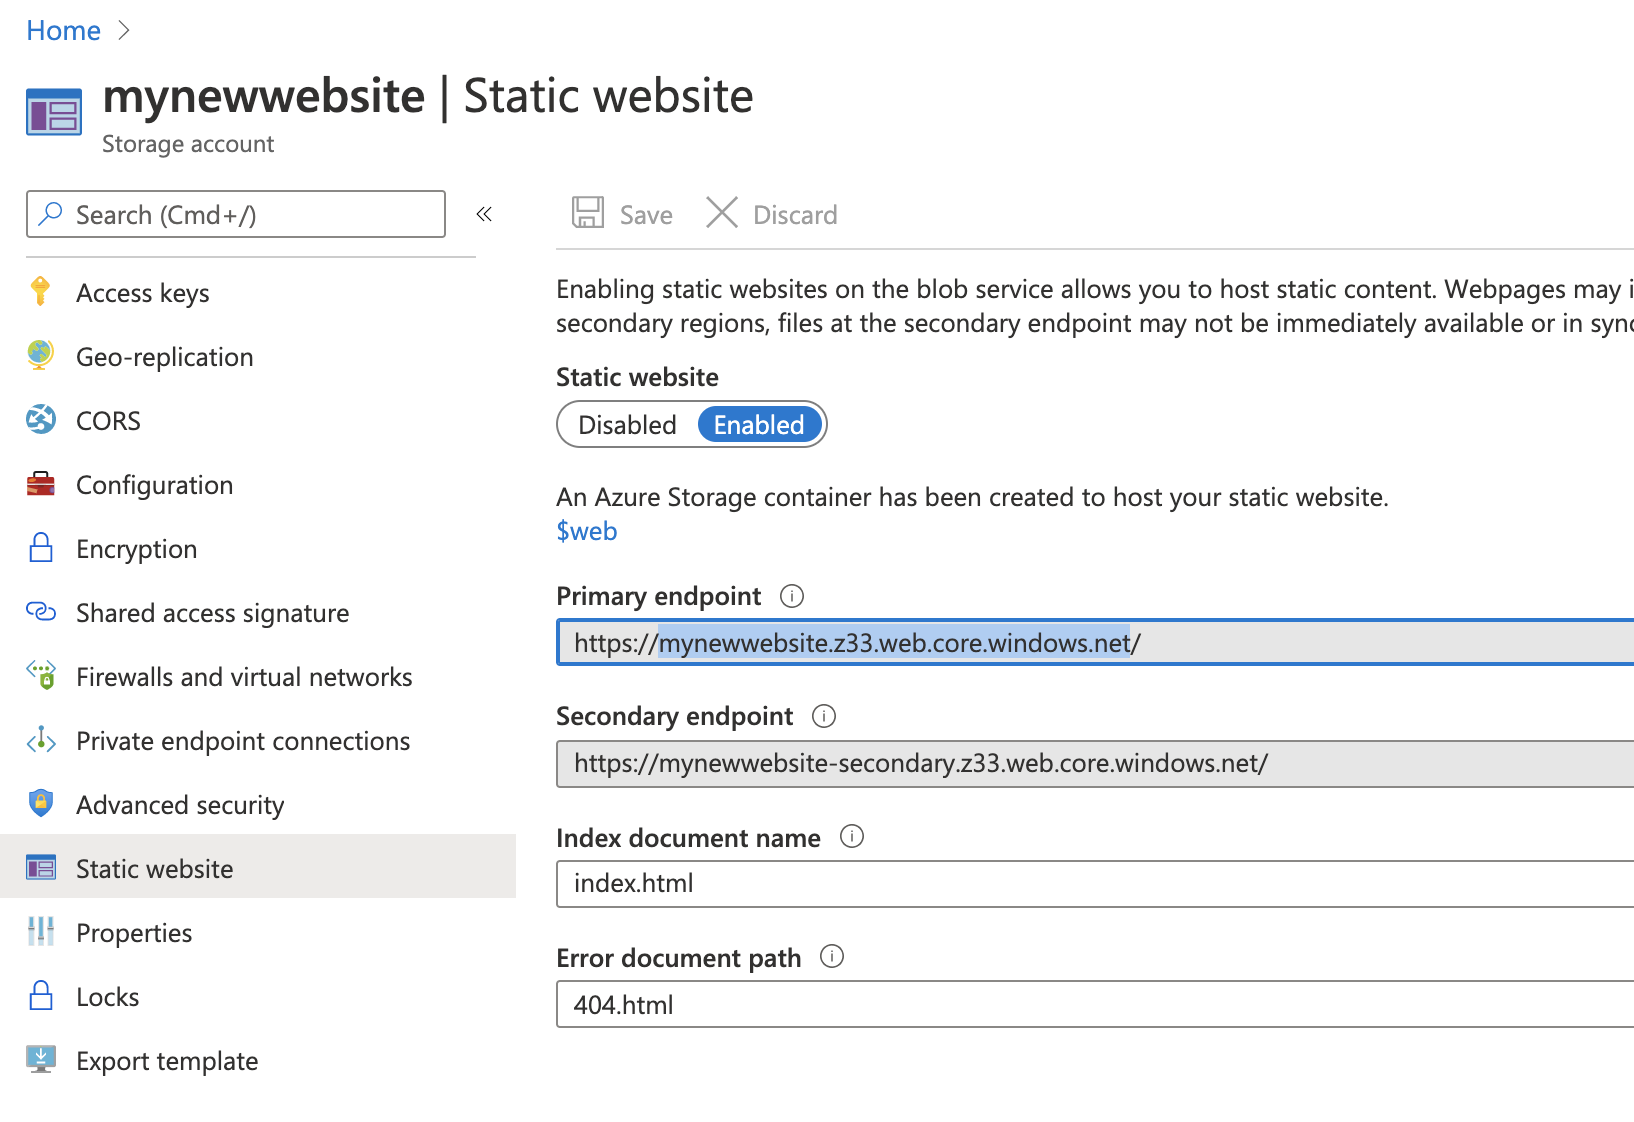Click the 404.html error path field
The height and width of the screenshot is (1122, 1634).
coord(1095,1004)
